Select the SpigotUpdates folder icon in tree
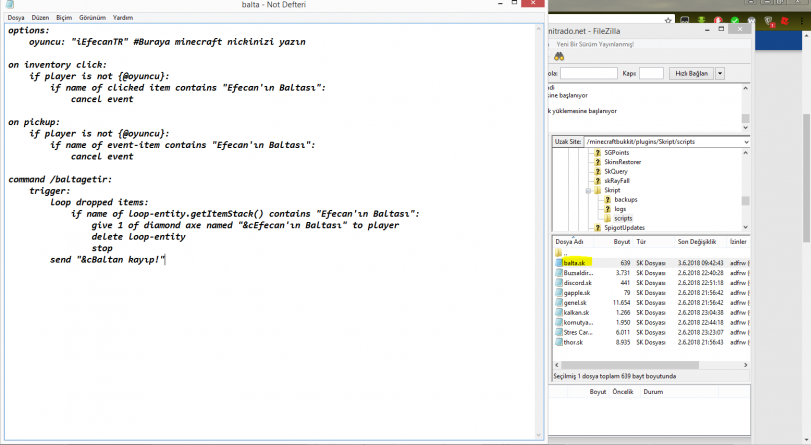The height and width of the screenshot is (445, 811). [597, 228]
